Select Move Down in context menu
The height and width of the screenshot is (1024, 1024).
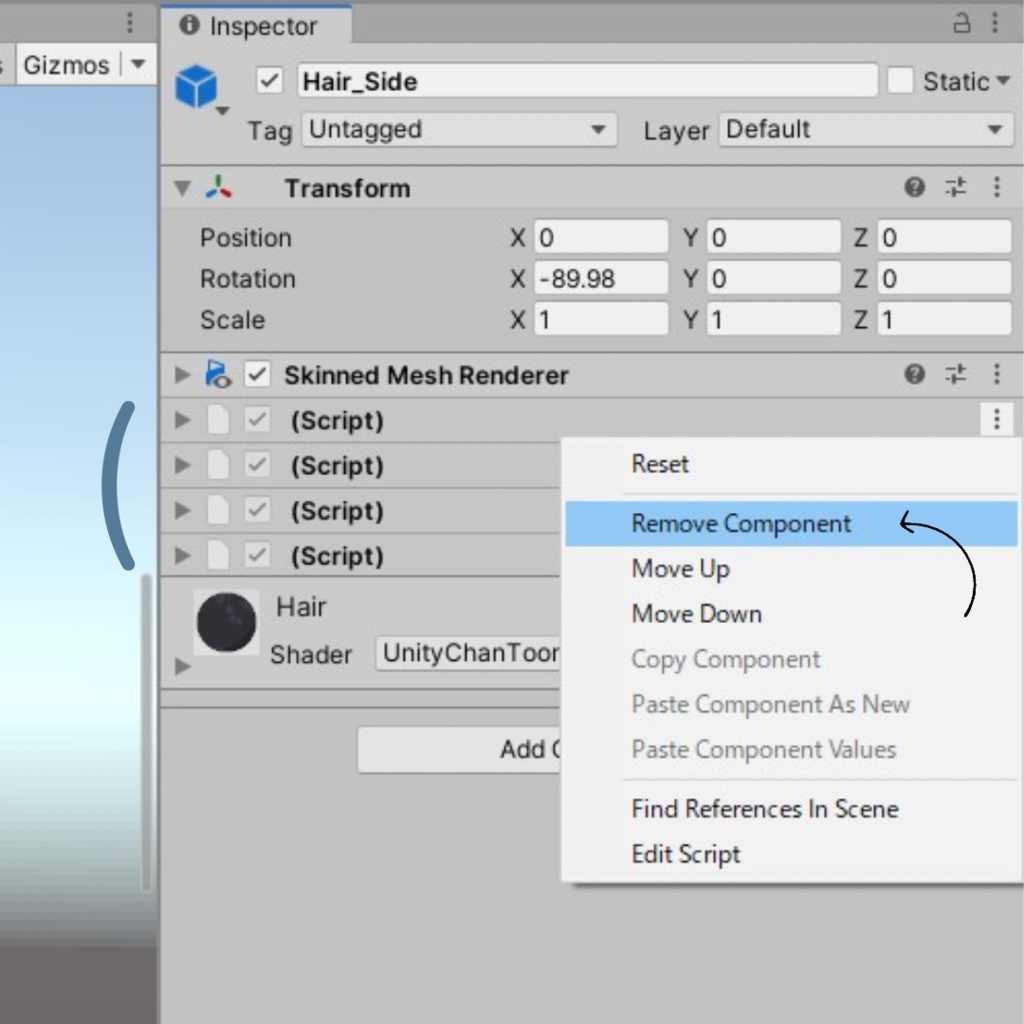696,614
